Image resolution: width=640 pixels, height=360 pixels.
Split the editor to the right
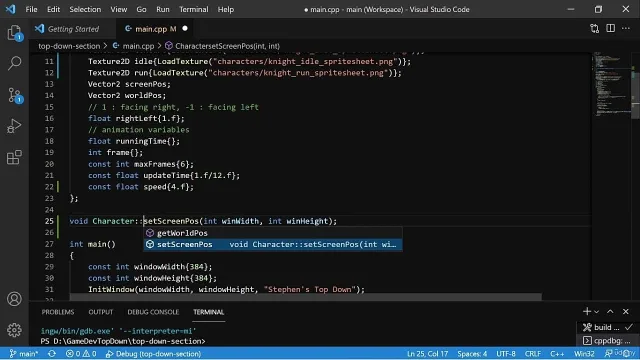[610, 28]
